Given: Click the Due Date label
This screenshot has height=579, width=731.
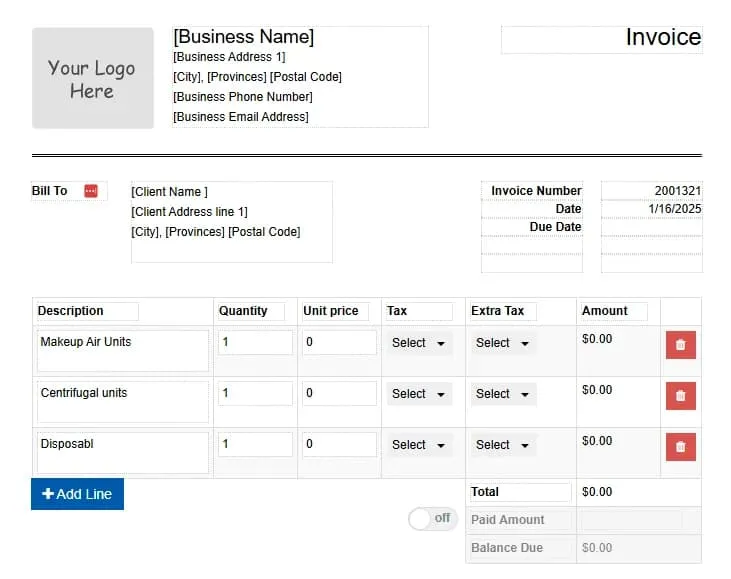Looking at the screenshot, I should pos(555,227).
